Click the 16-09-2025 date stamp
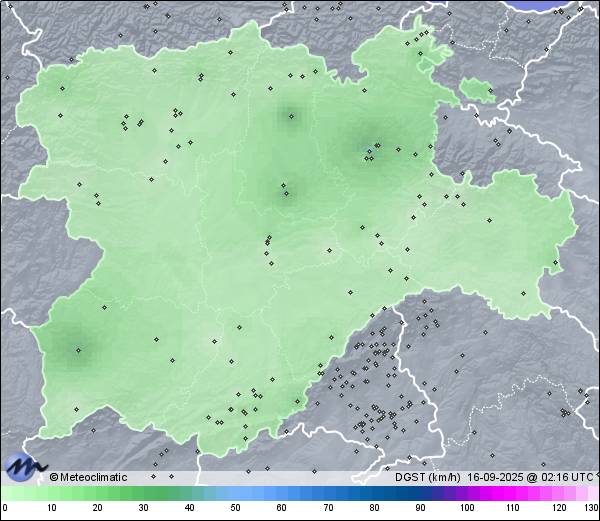600x521 pixels. pos(496,477)
